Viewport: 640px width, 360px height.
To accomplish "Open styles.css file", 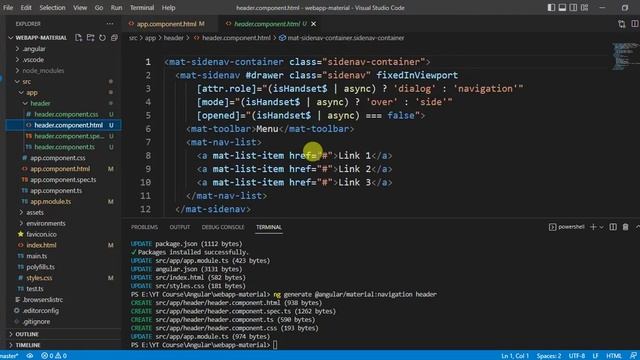I will click(39, 278).
